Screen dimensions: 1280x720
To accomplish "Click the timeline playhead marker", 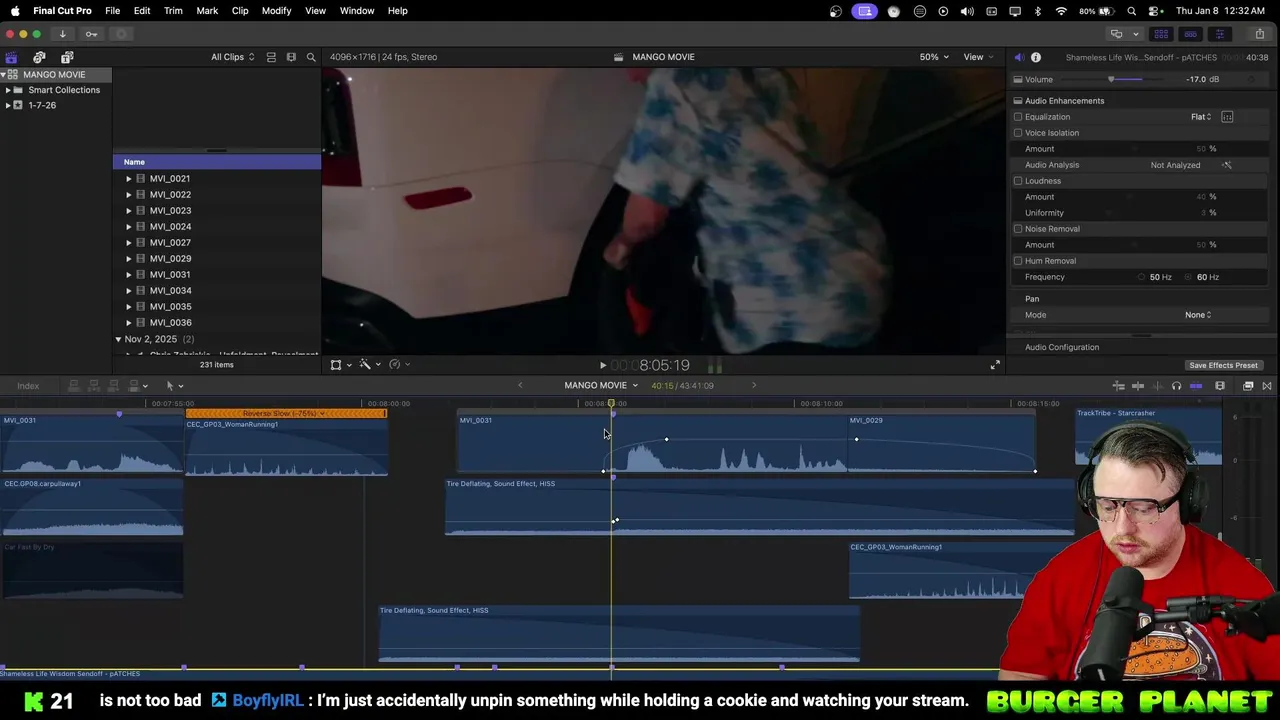I will (611, 404).
